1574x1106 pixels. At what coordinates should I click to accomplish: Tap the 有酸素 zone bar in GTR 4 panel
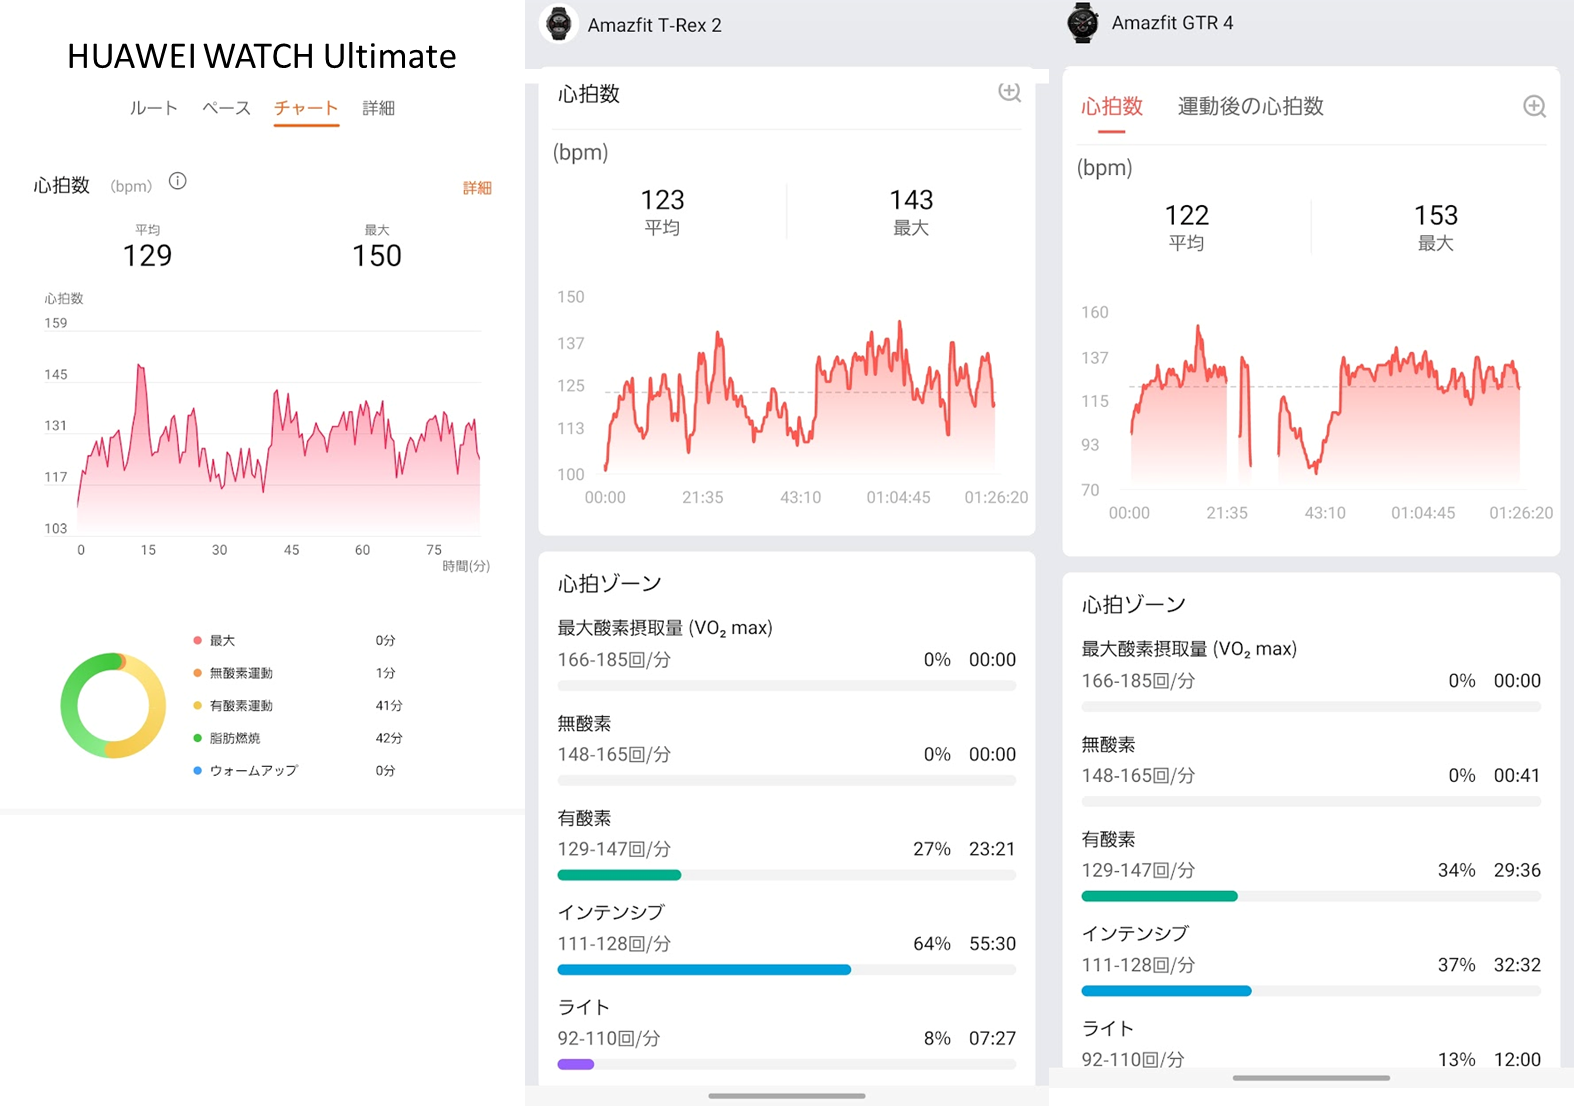click(x=1311, y=896)
